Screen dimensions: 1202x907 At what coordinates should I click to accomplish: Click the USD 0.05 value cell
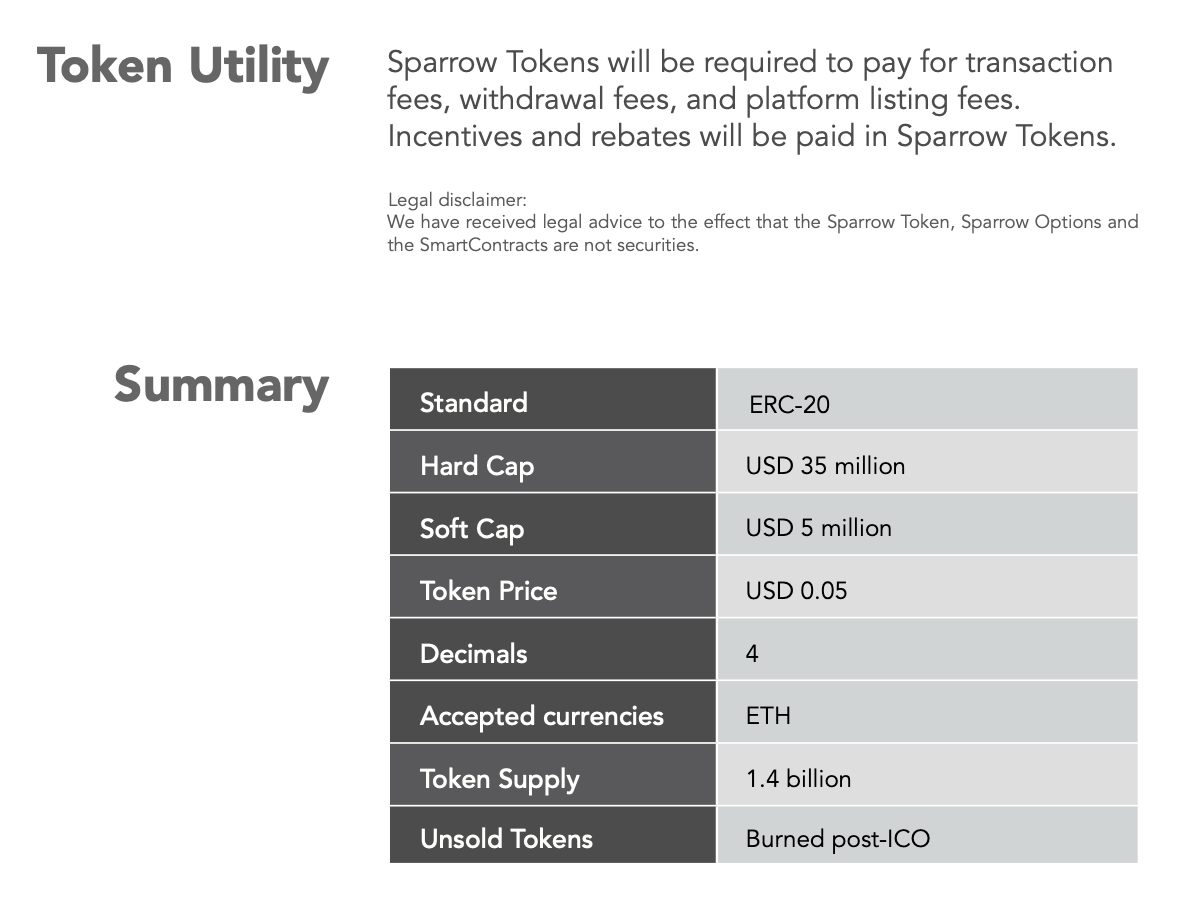tap(927, 587)
